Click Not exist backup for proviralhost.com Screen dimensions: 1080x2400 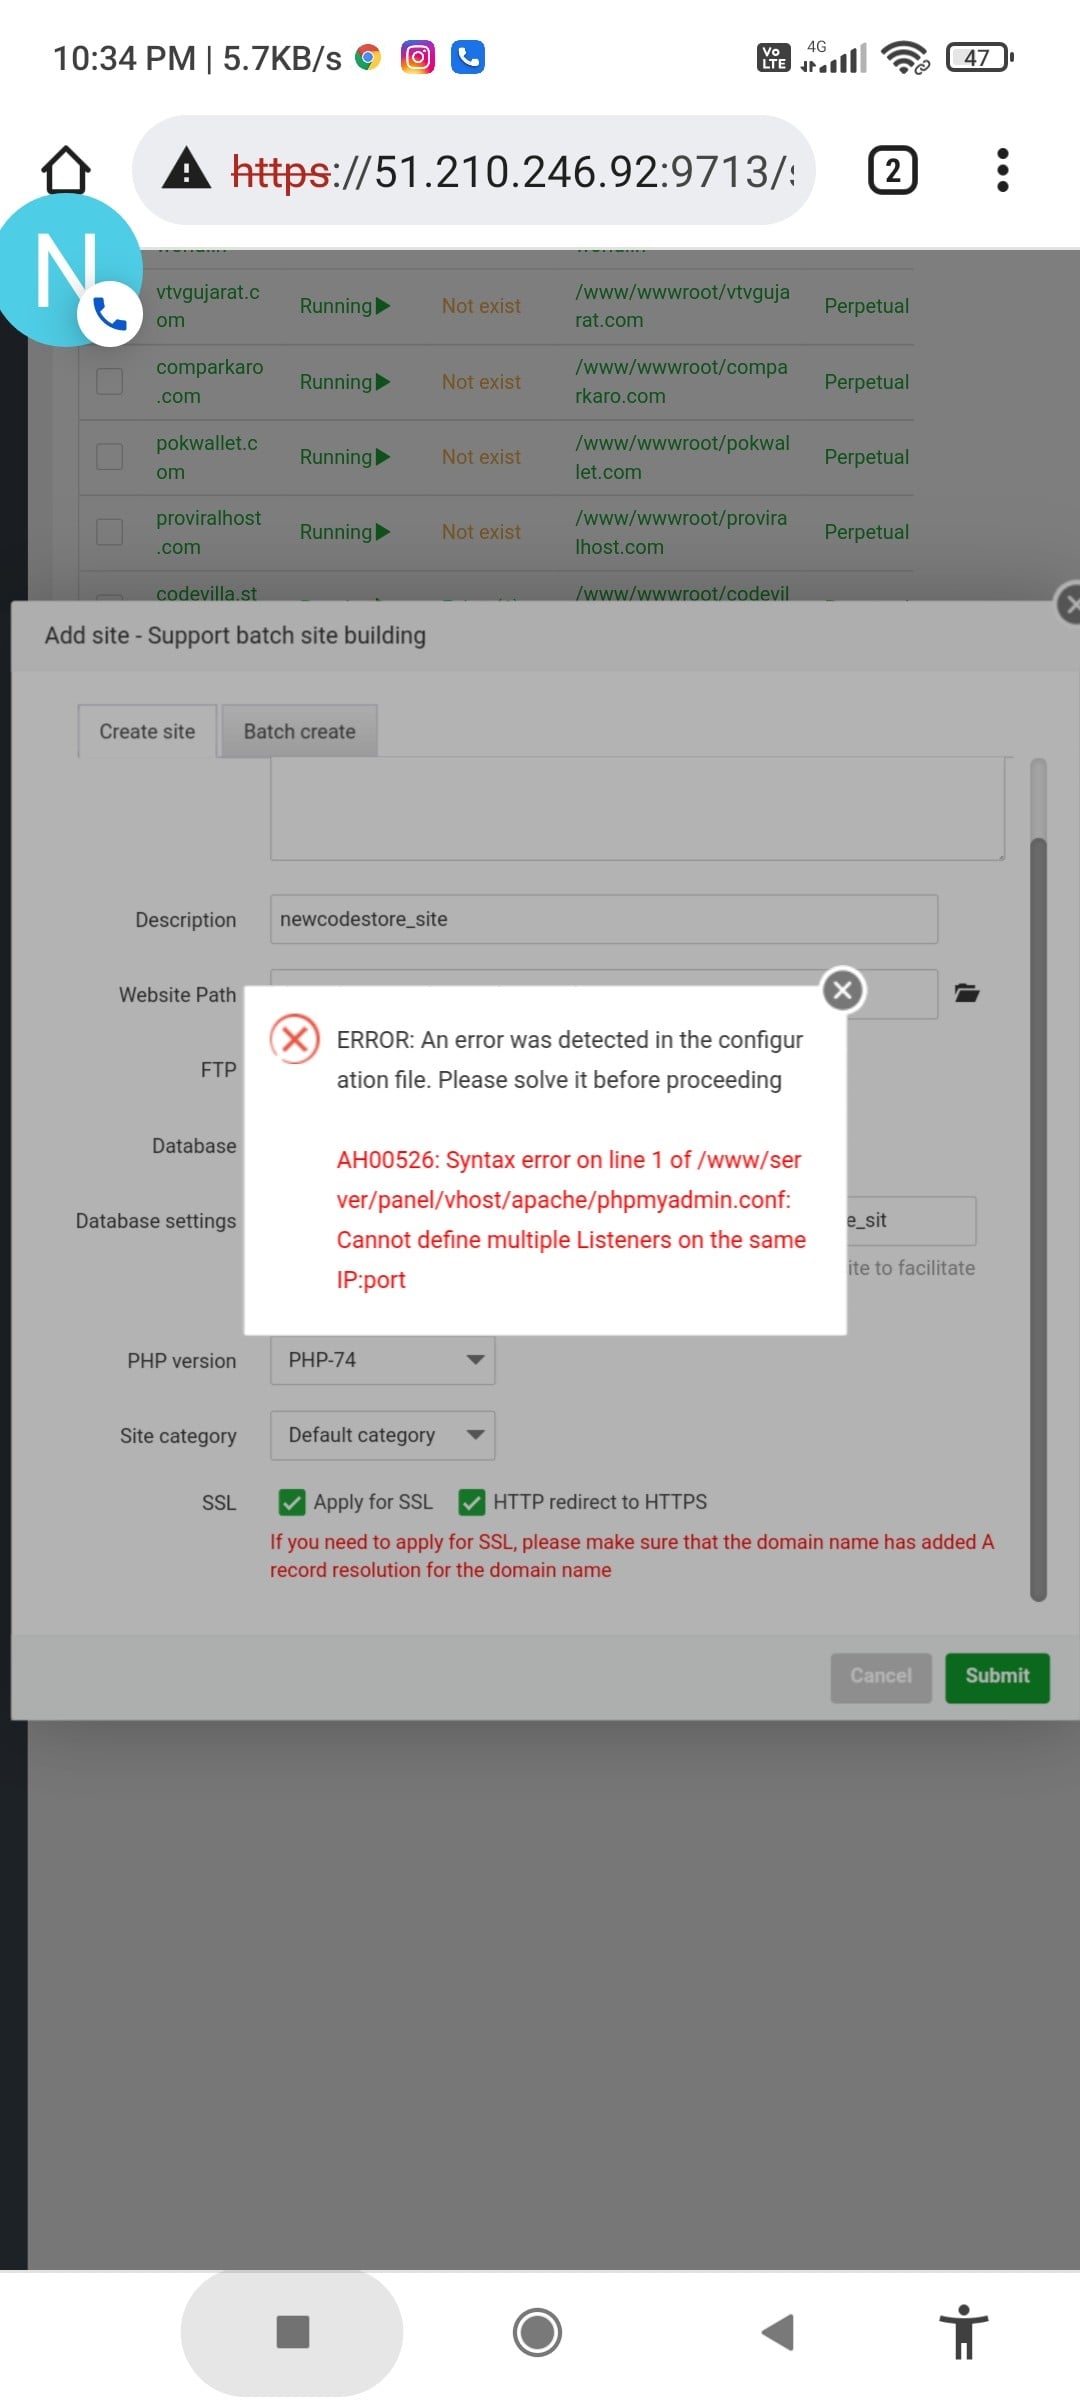tap(481, 532)
